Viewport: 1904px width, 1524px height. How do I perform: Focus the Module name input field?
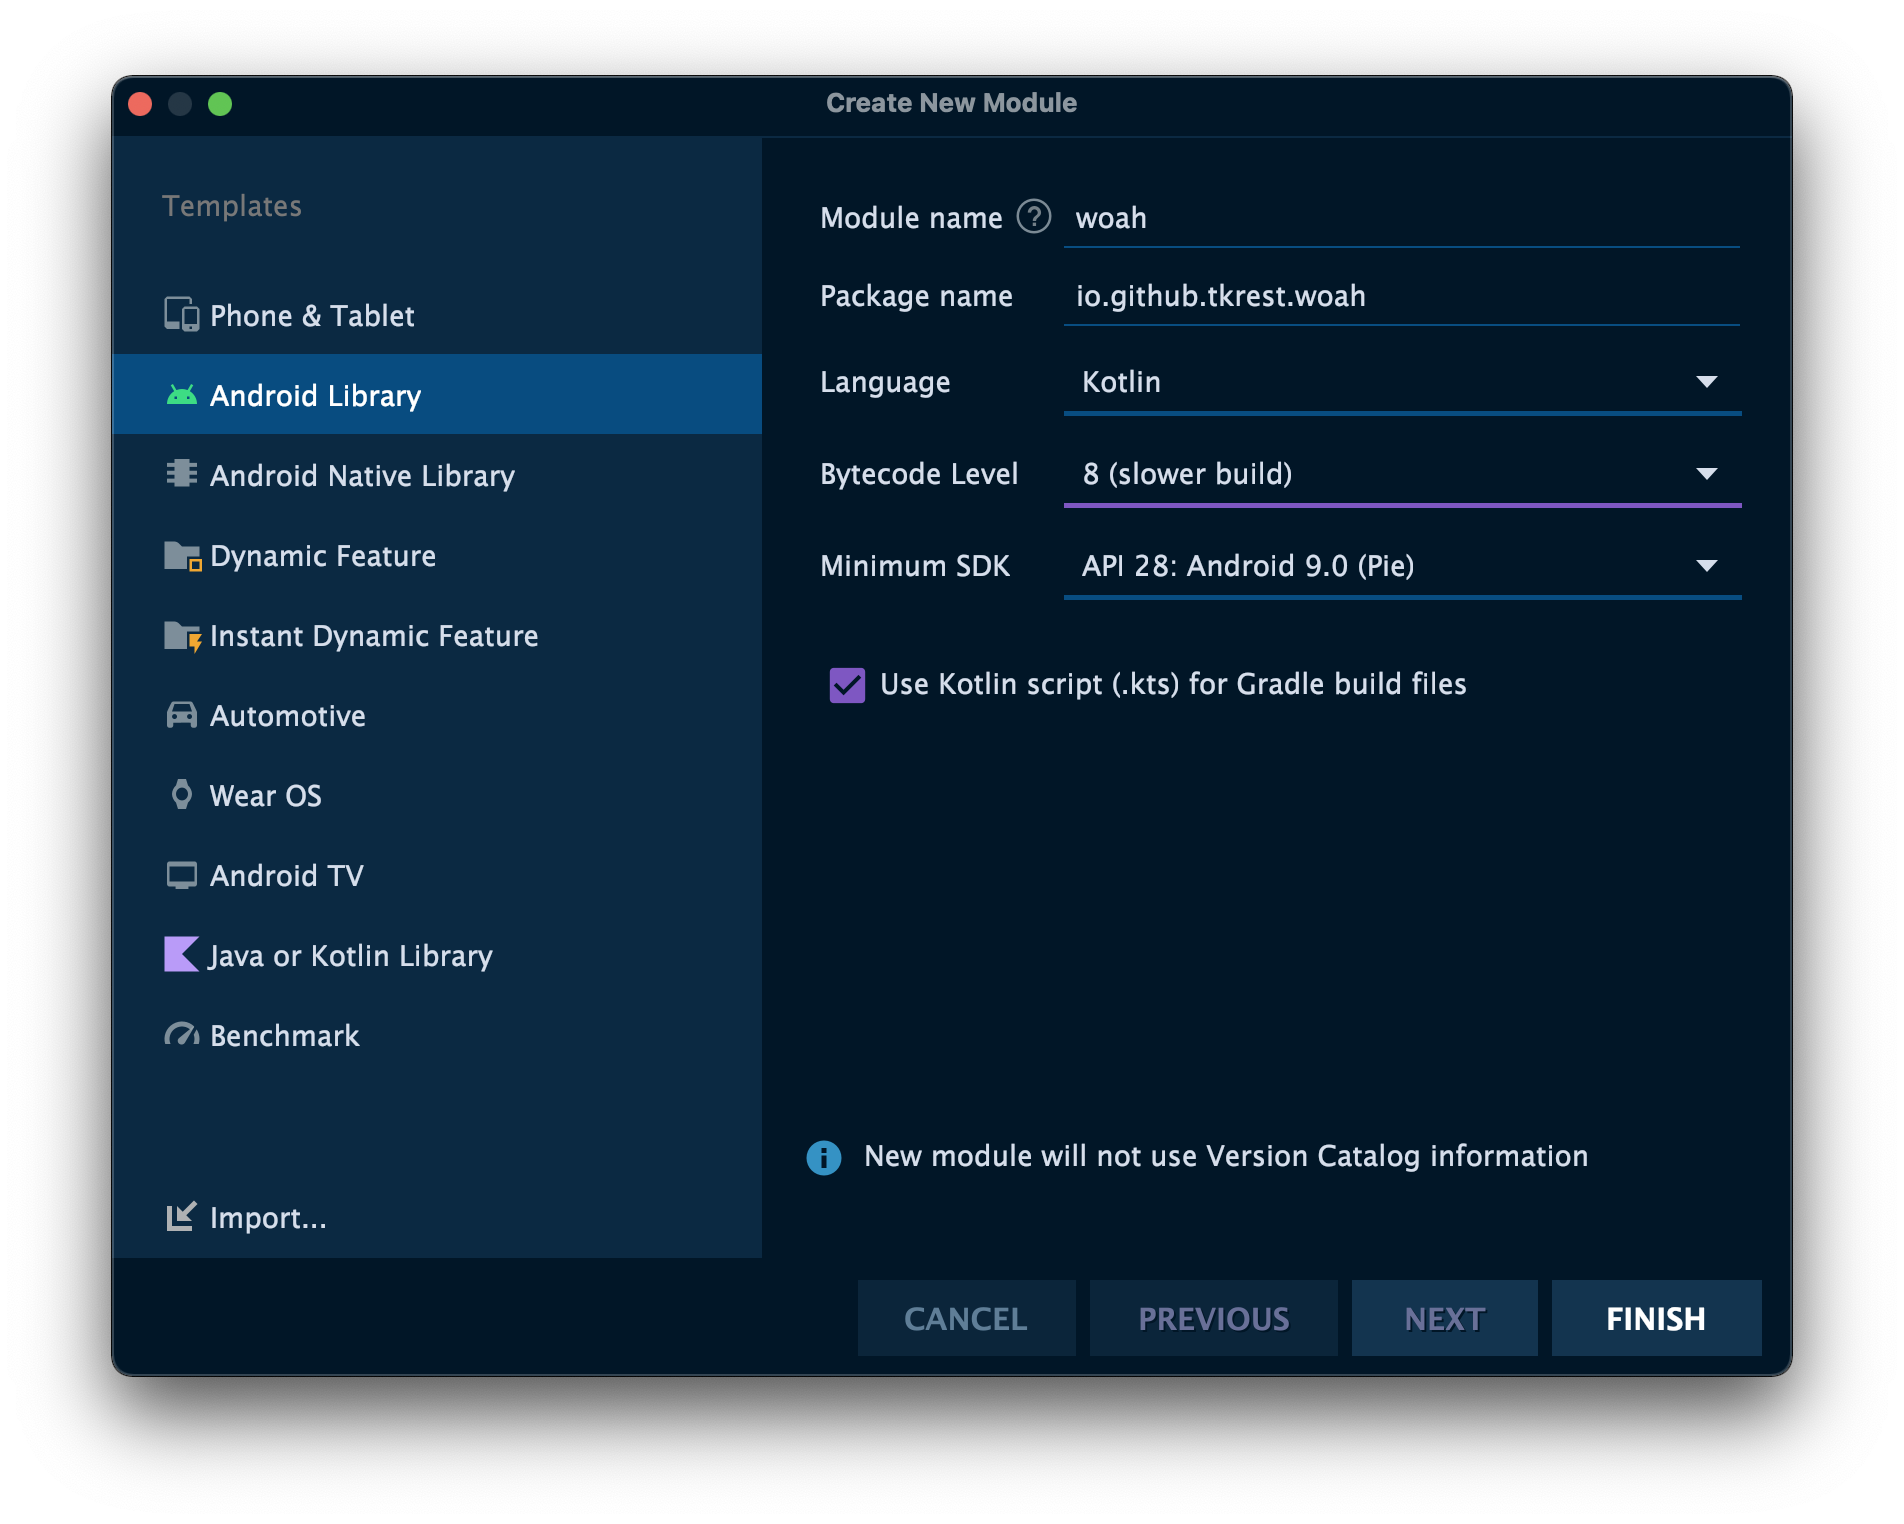(1400, 218)
